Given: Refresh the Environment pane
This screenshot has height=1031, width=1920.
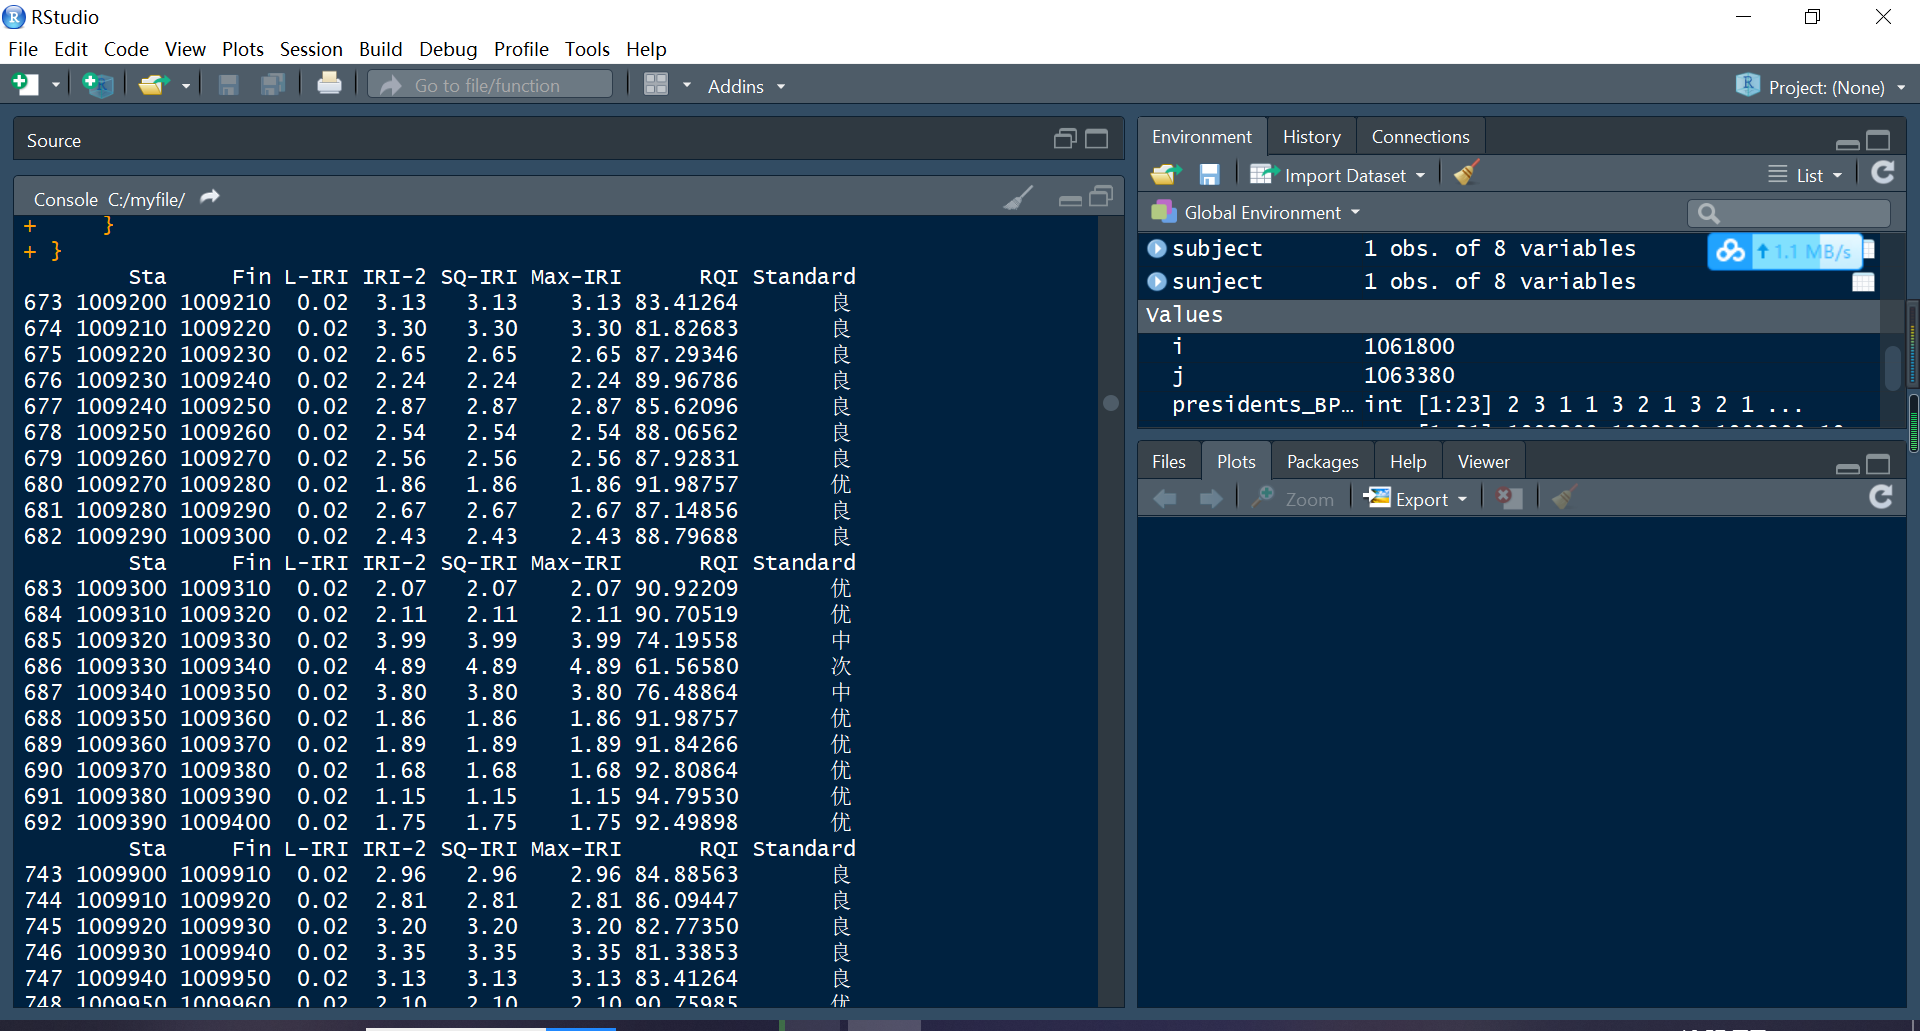Looking at the screenshot, I should pos(1882,174).
